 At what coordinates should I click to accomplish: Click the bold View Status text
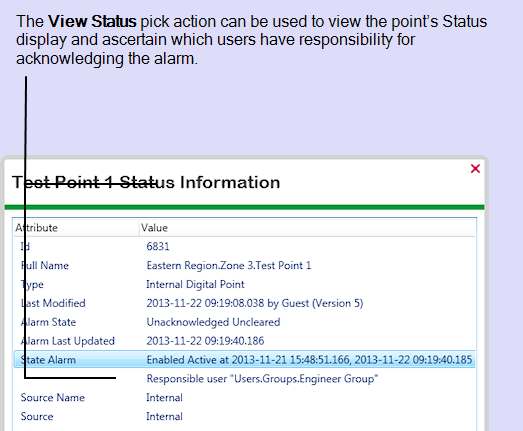click(92, 21)
